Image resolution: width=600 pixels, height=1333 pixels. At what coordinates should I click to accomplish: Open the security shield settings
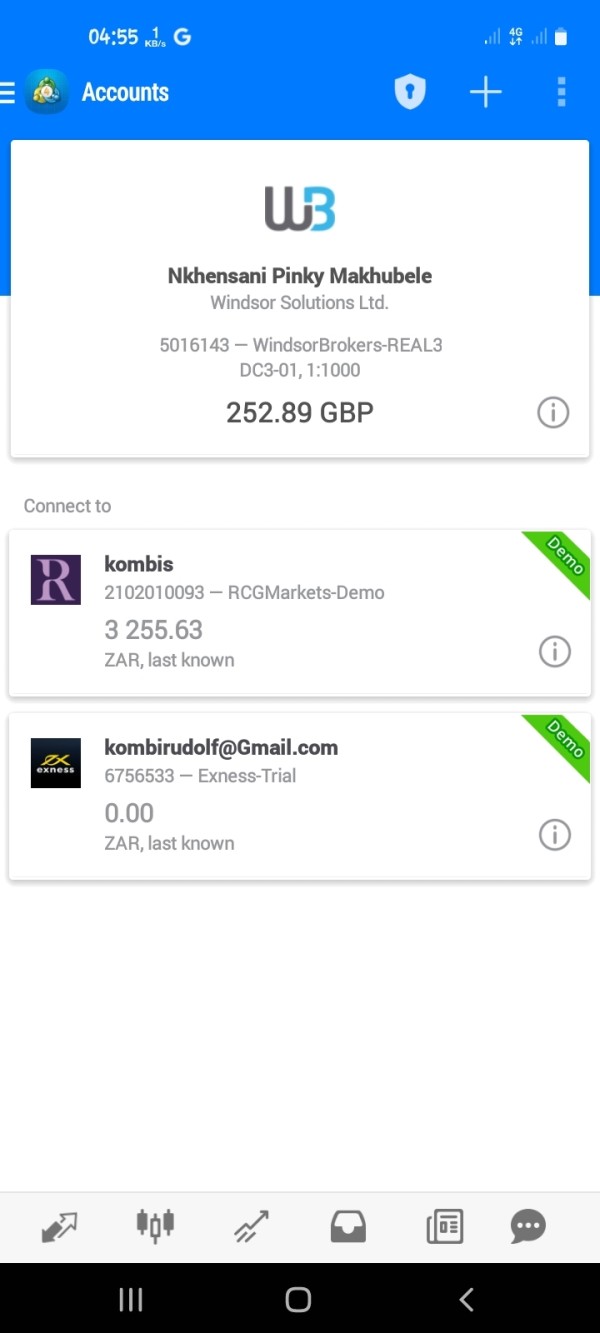click(410, 93)
